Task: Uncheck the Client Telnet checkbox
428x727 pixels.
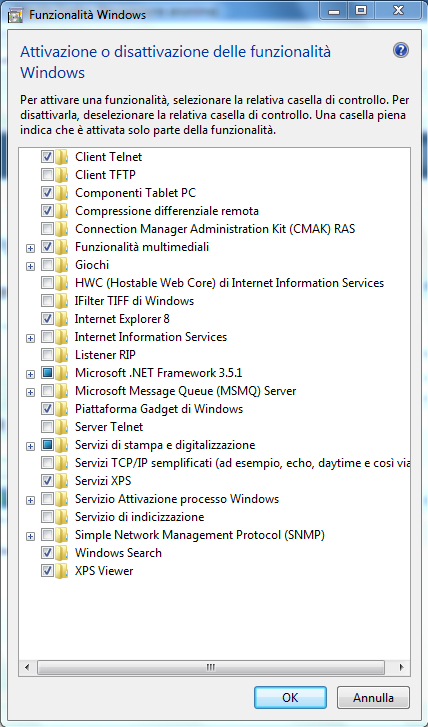Action: (x=47, y=157)
